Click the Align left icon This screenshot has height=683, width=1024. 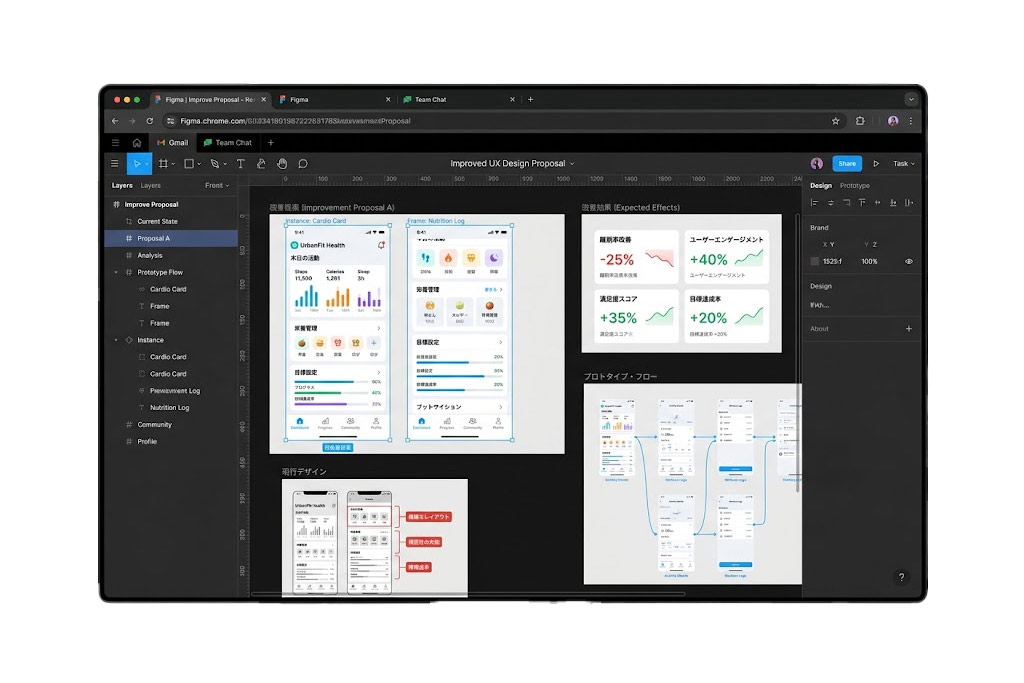[x=814, y=203]
